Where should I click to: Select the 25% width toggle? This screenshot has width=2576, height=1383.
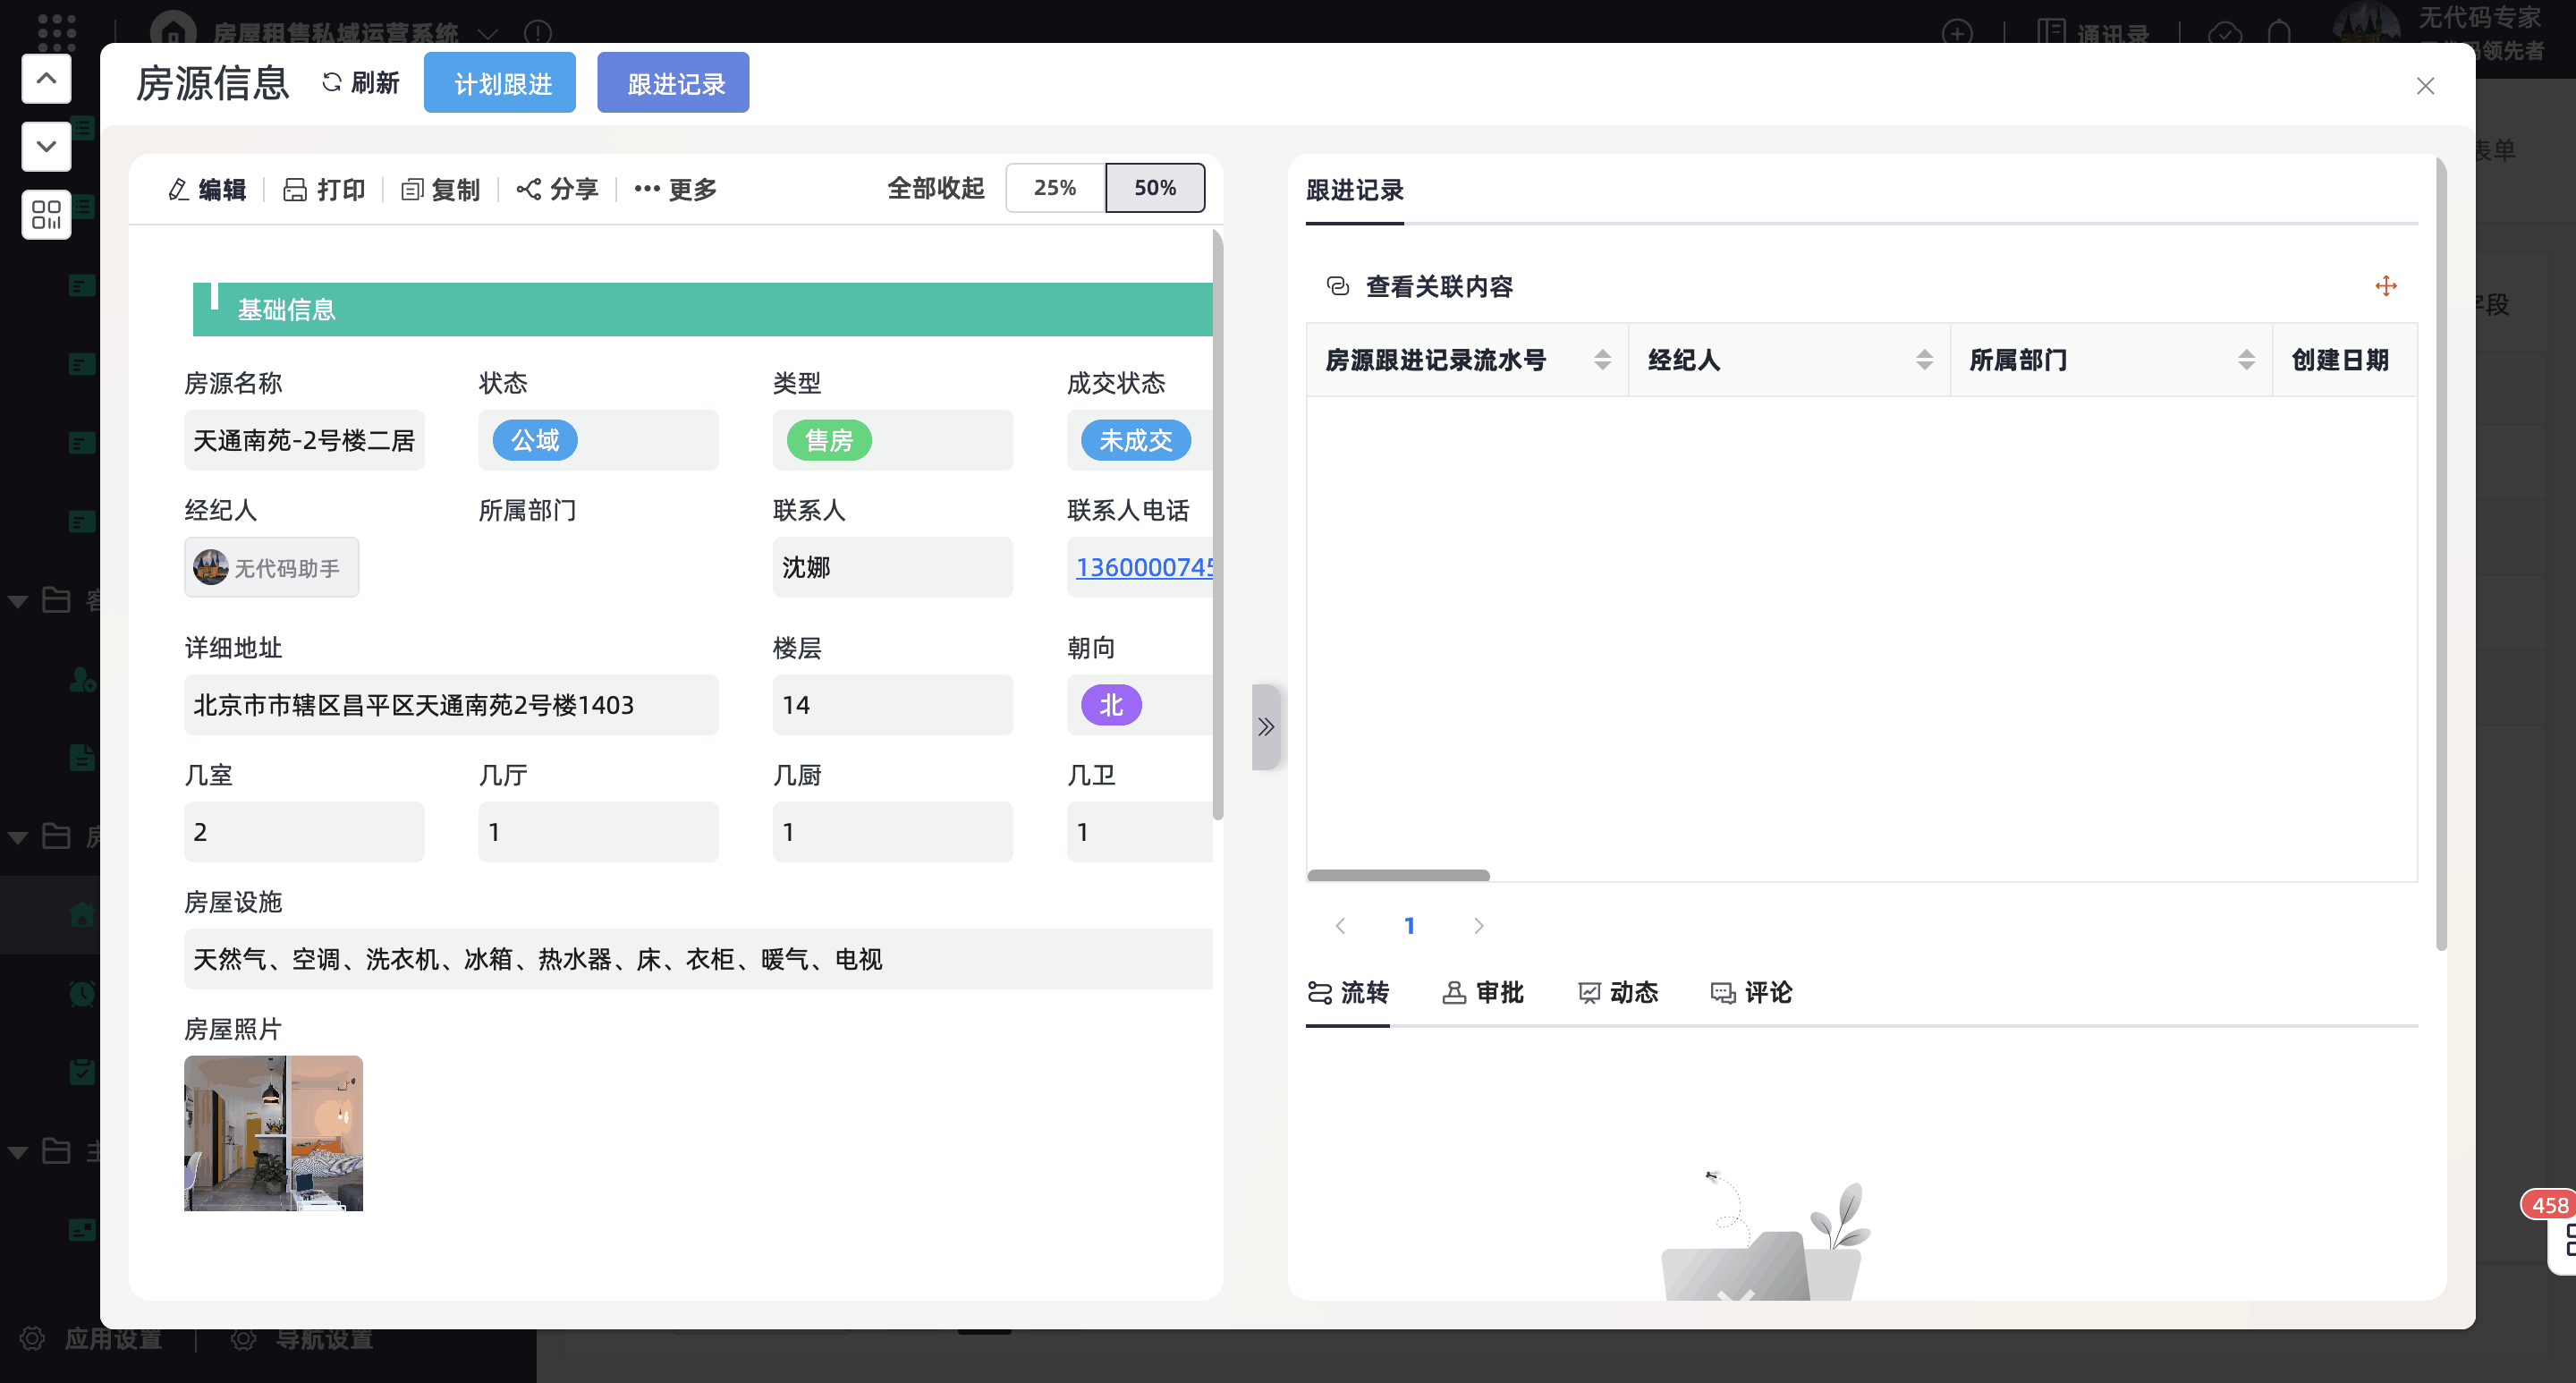[1054, 188]
